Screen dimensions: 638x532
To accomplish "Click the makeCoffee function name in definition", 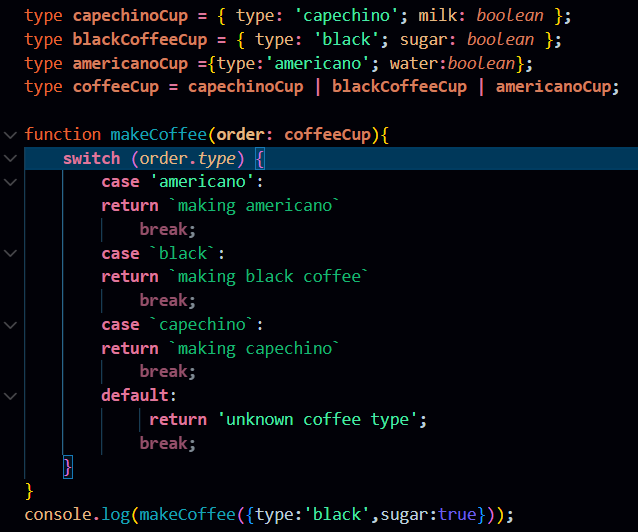I will [159, 134].
